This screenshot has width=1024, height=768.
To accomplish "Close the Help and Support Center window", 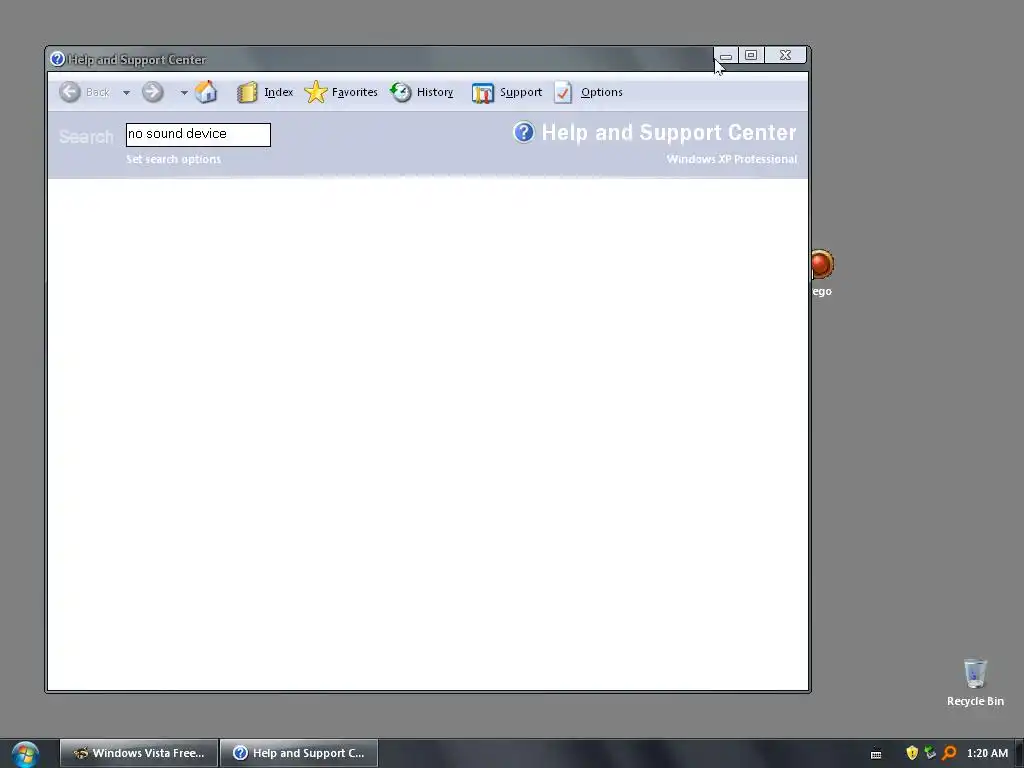I will (786, 56).
